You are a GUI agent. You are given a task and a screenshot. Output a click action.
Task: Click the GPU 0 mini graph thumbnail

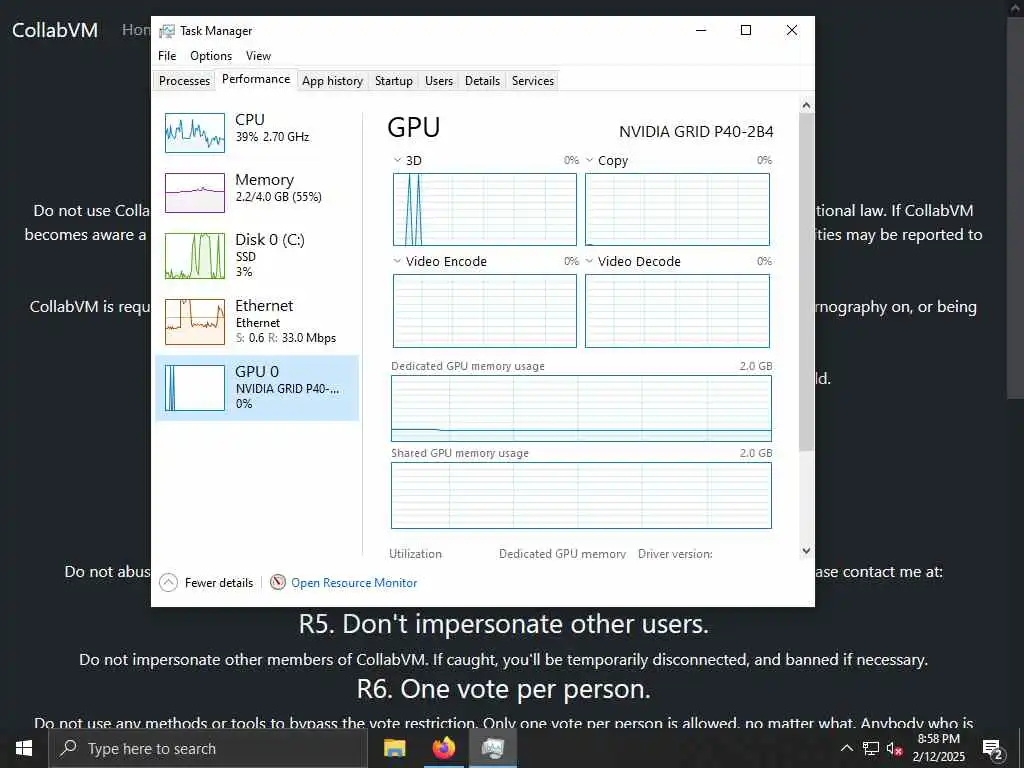195,387
